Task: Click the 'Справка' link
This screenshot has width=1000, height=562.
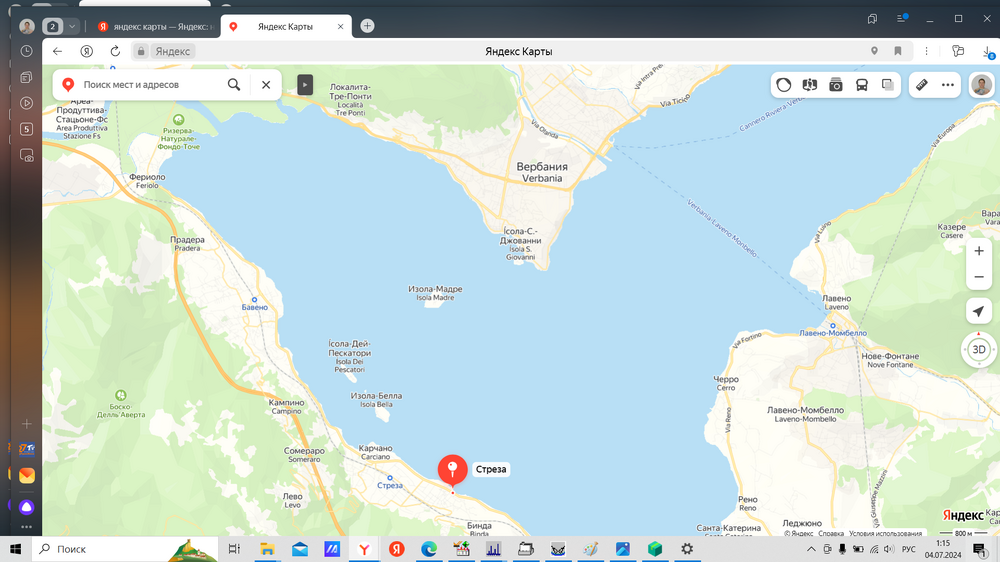Action: click(831, 533)
